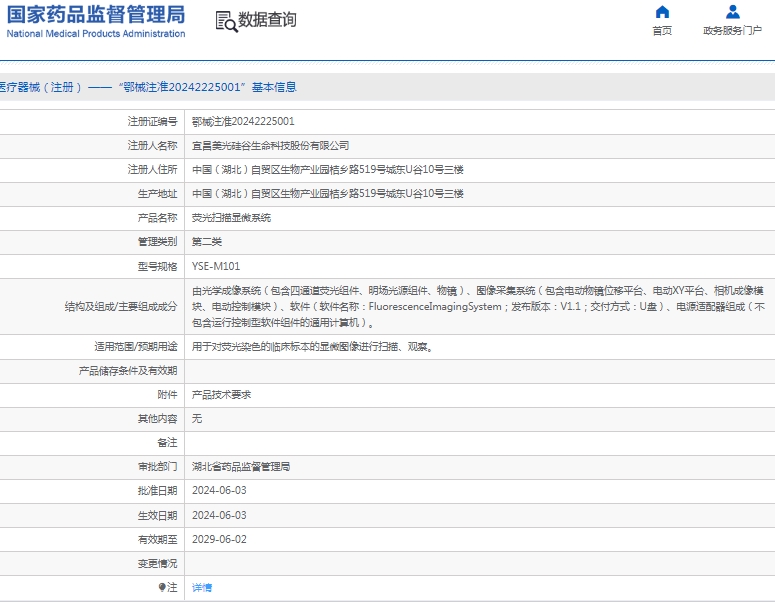The height and width of the screenshot is (608, 775).
Task: Click the 产品储存条件及有效期 label
Action: 128,371
